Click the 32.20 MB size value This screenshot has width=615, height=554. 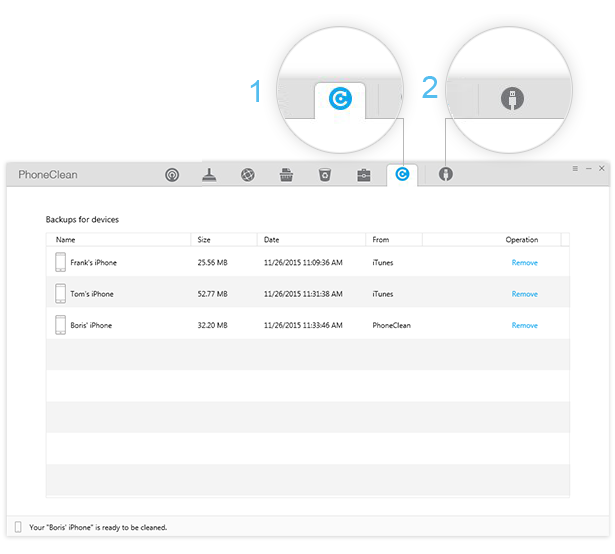tap(213, 325)
